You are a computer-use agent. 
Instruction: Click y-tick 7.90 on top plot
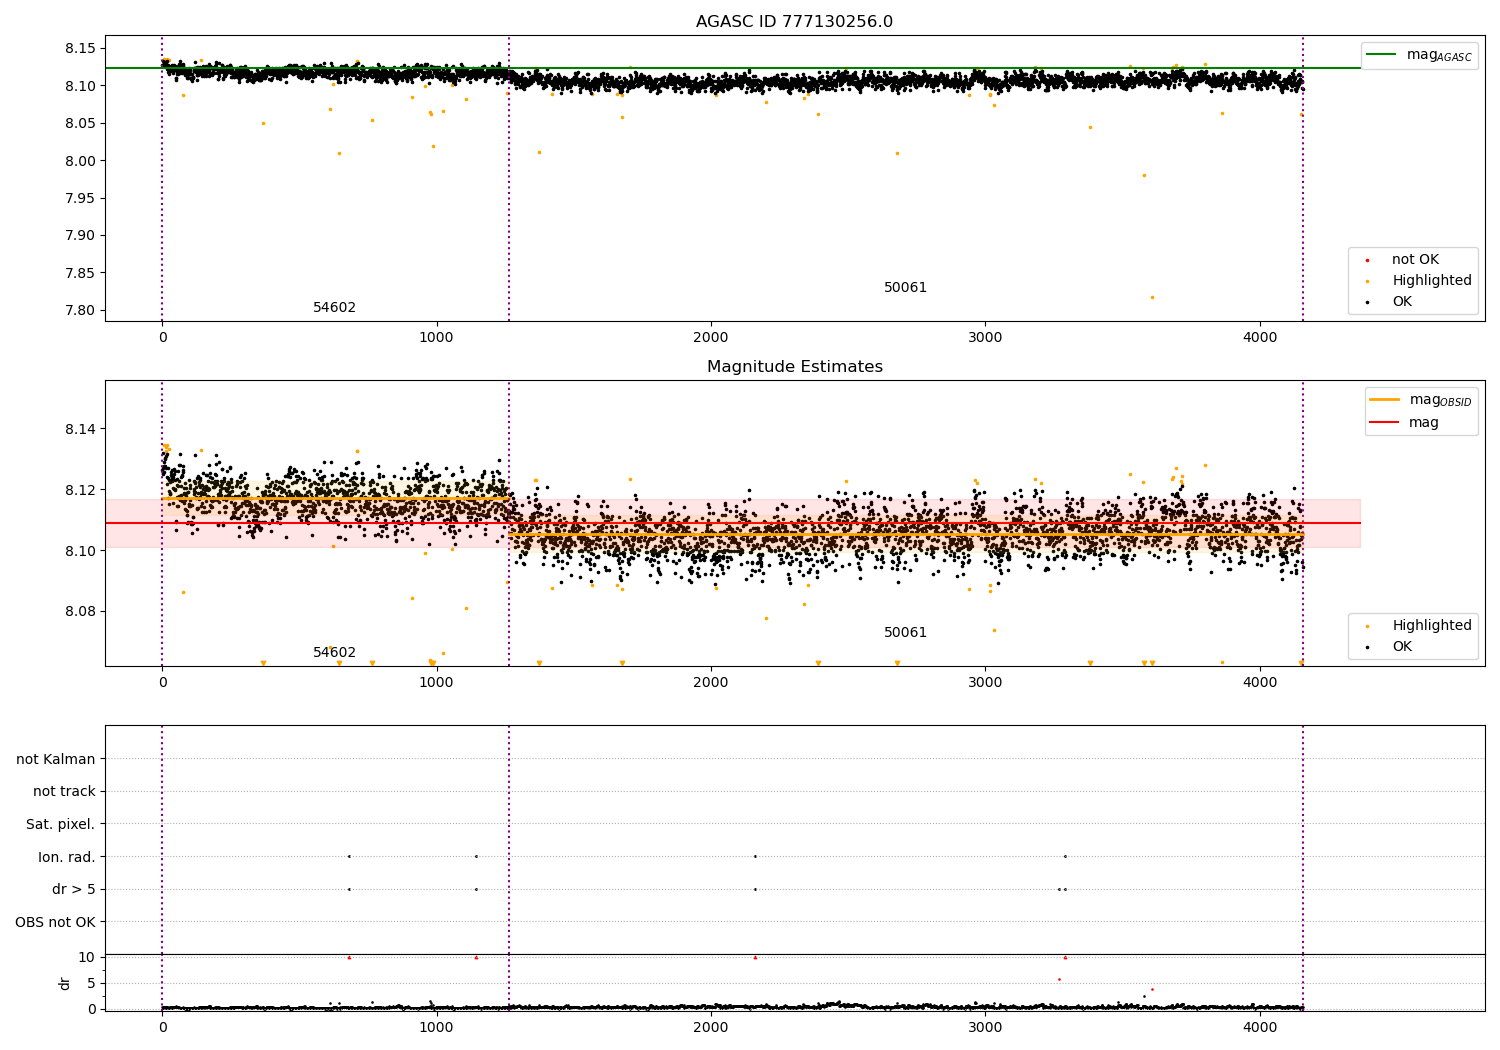pos(79,236)
